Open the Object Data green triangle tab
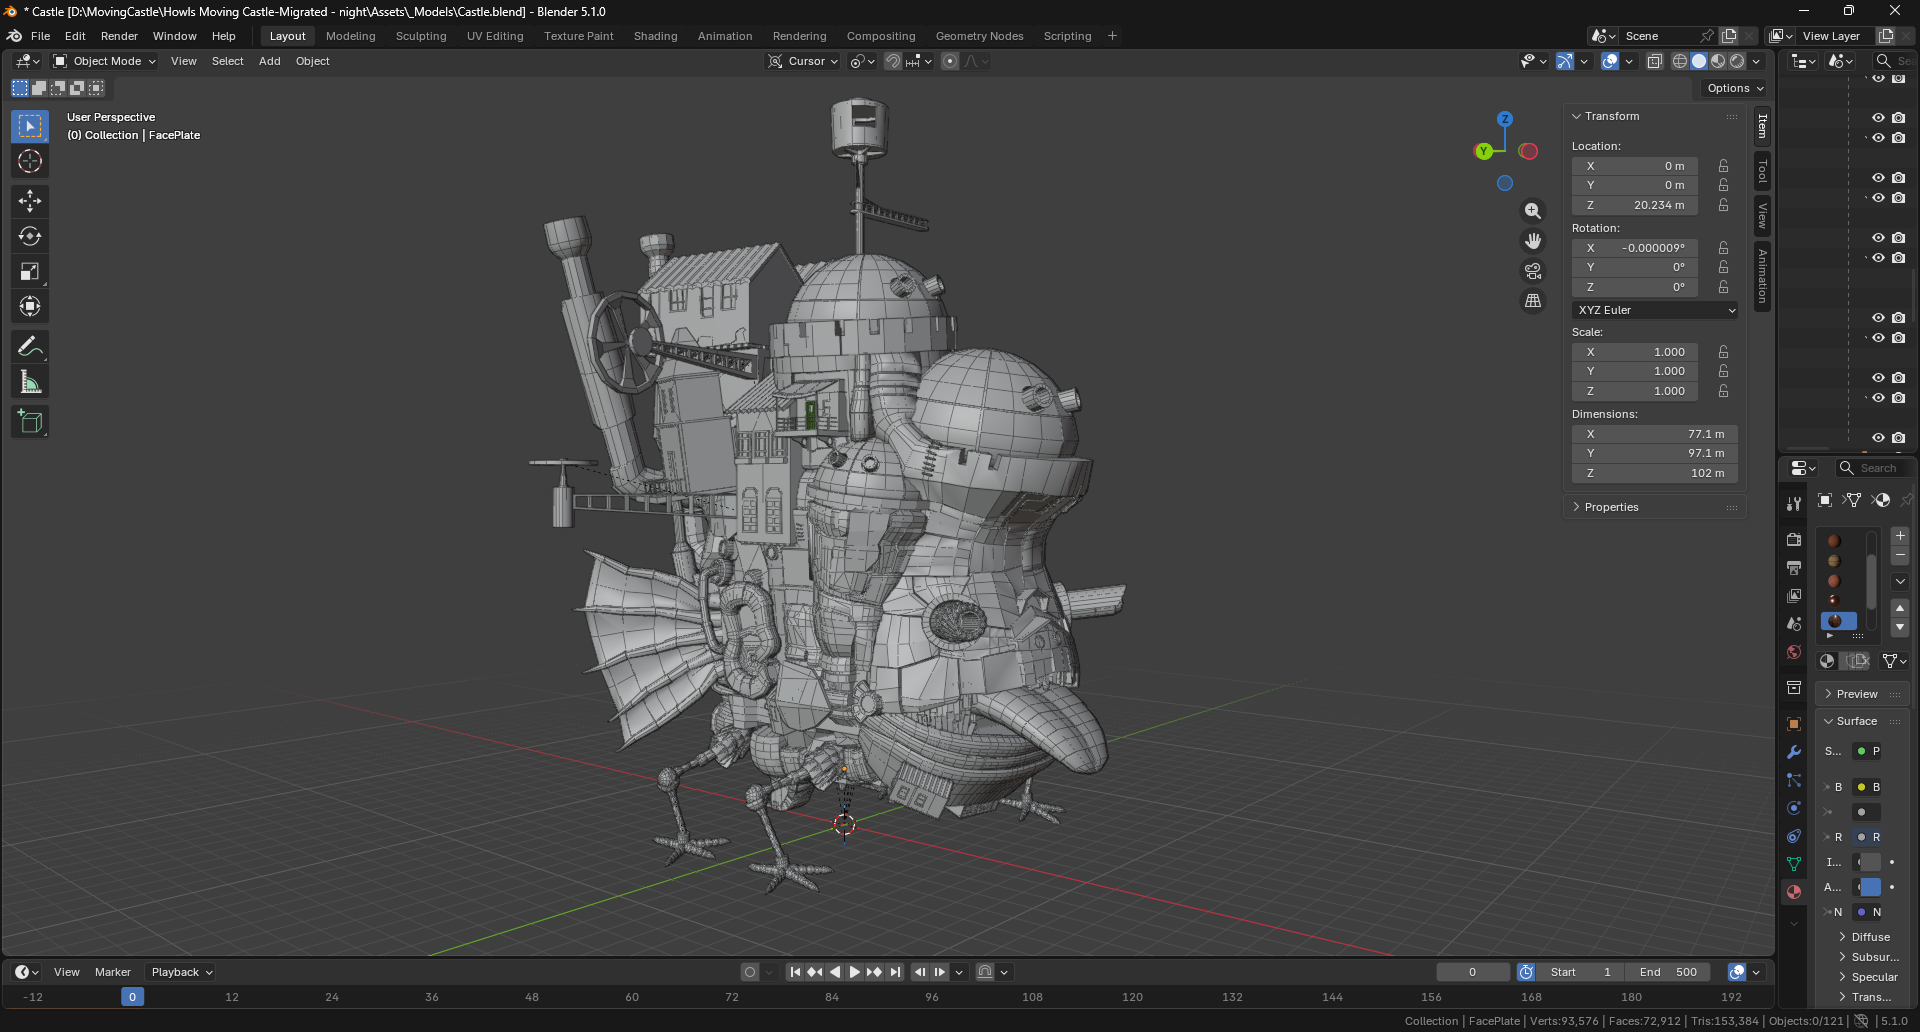Image resolution: width=1920 pixels, height=1032 pixels. 1794,864
